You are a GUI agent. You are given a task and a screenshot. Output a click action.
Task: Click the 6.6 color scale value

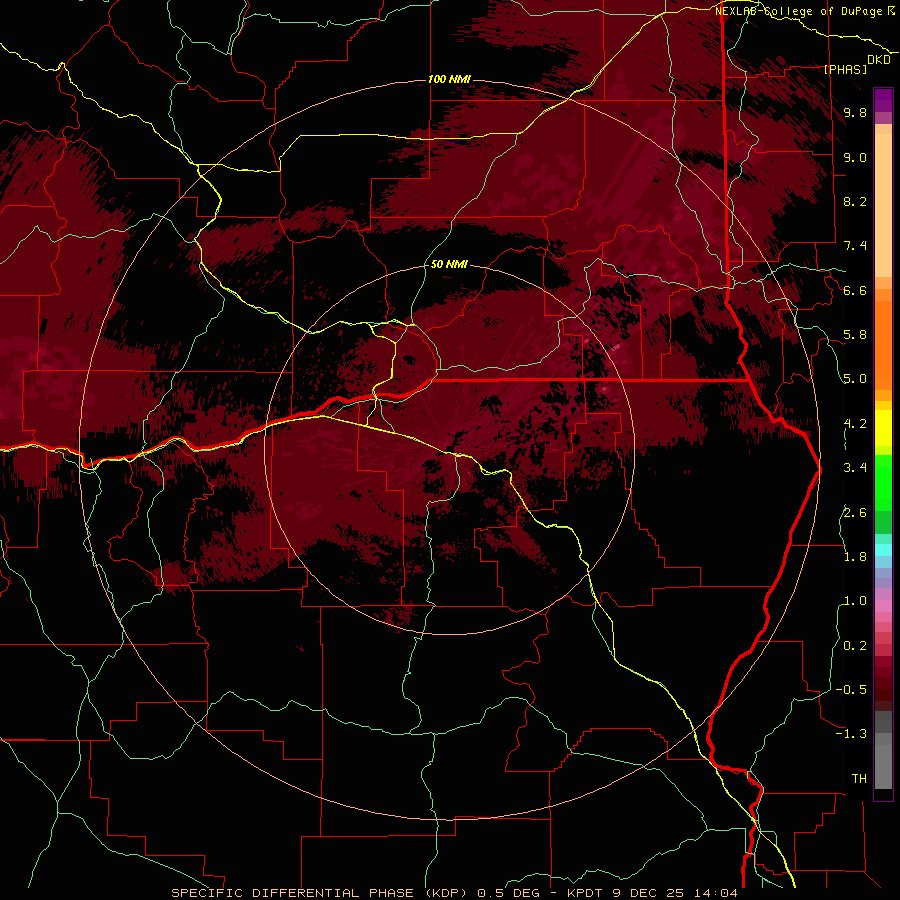pyautogui.click(x=855, y=290)
